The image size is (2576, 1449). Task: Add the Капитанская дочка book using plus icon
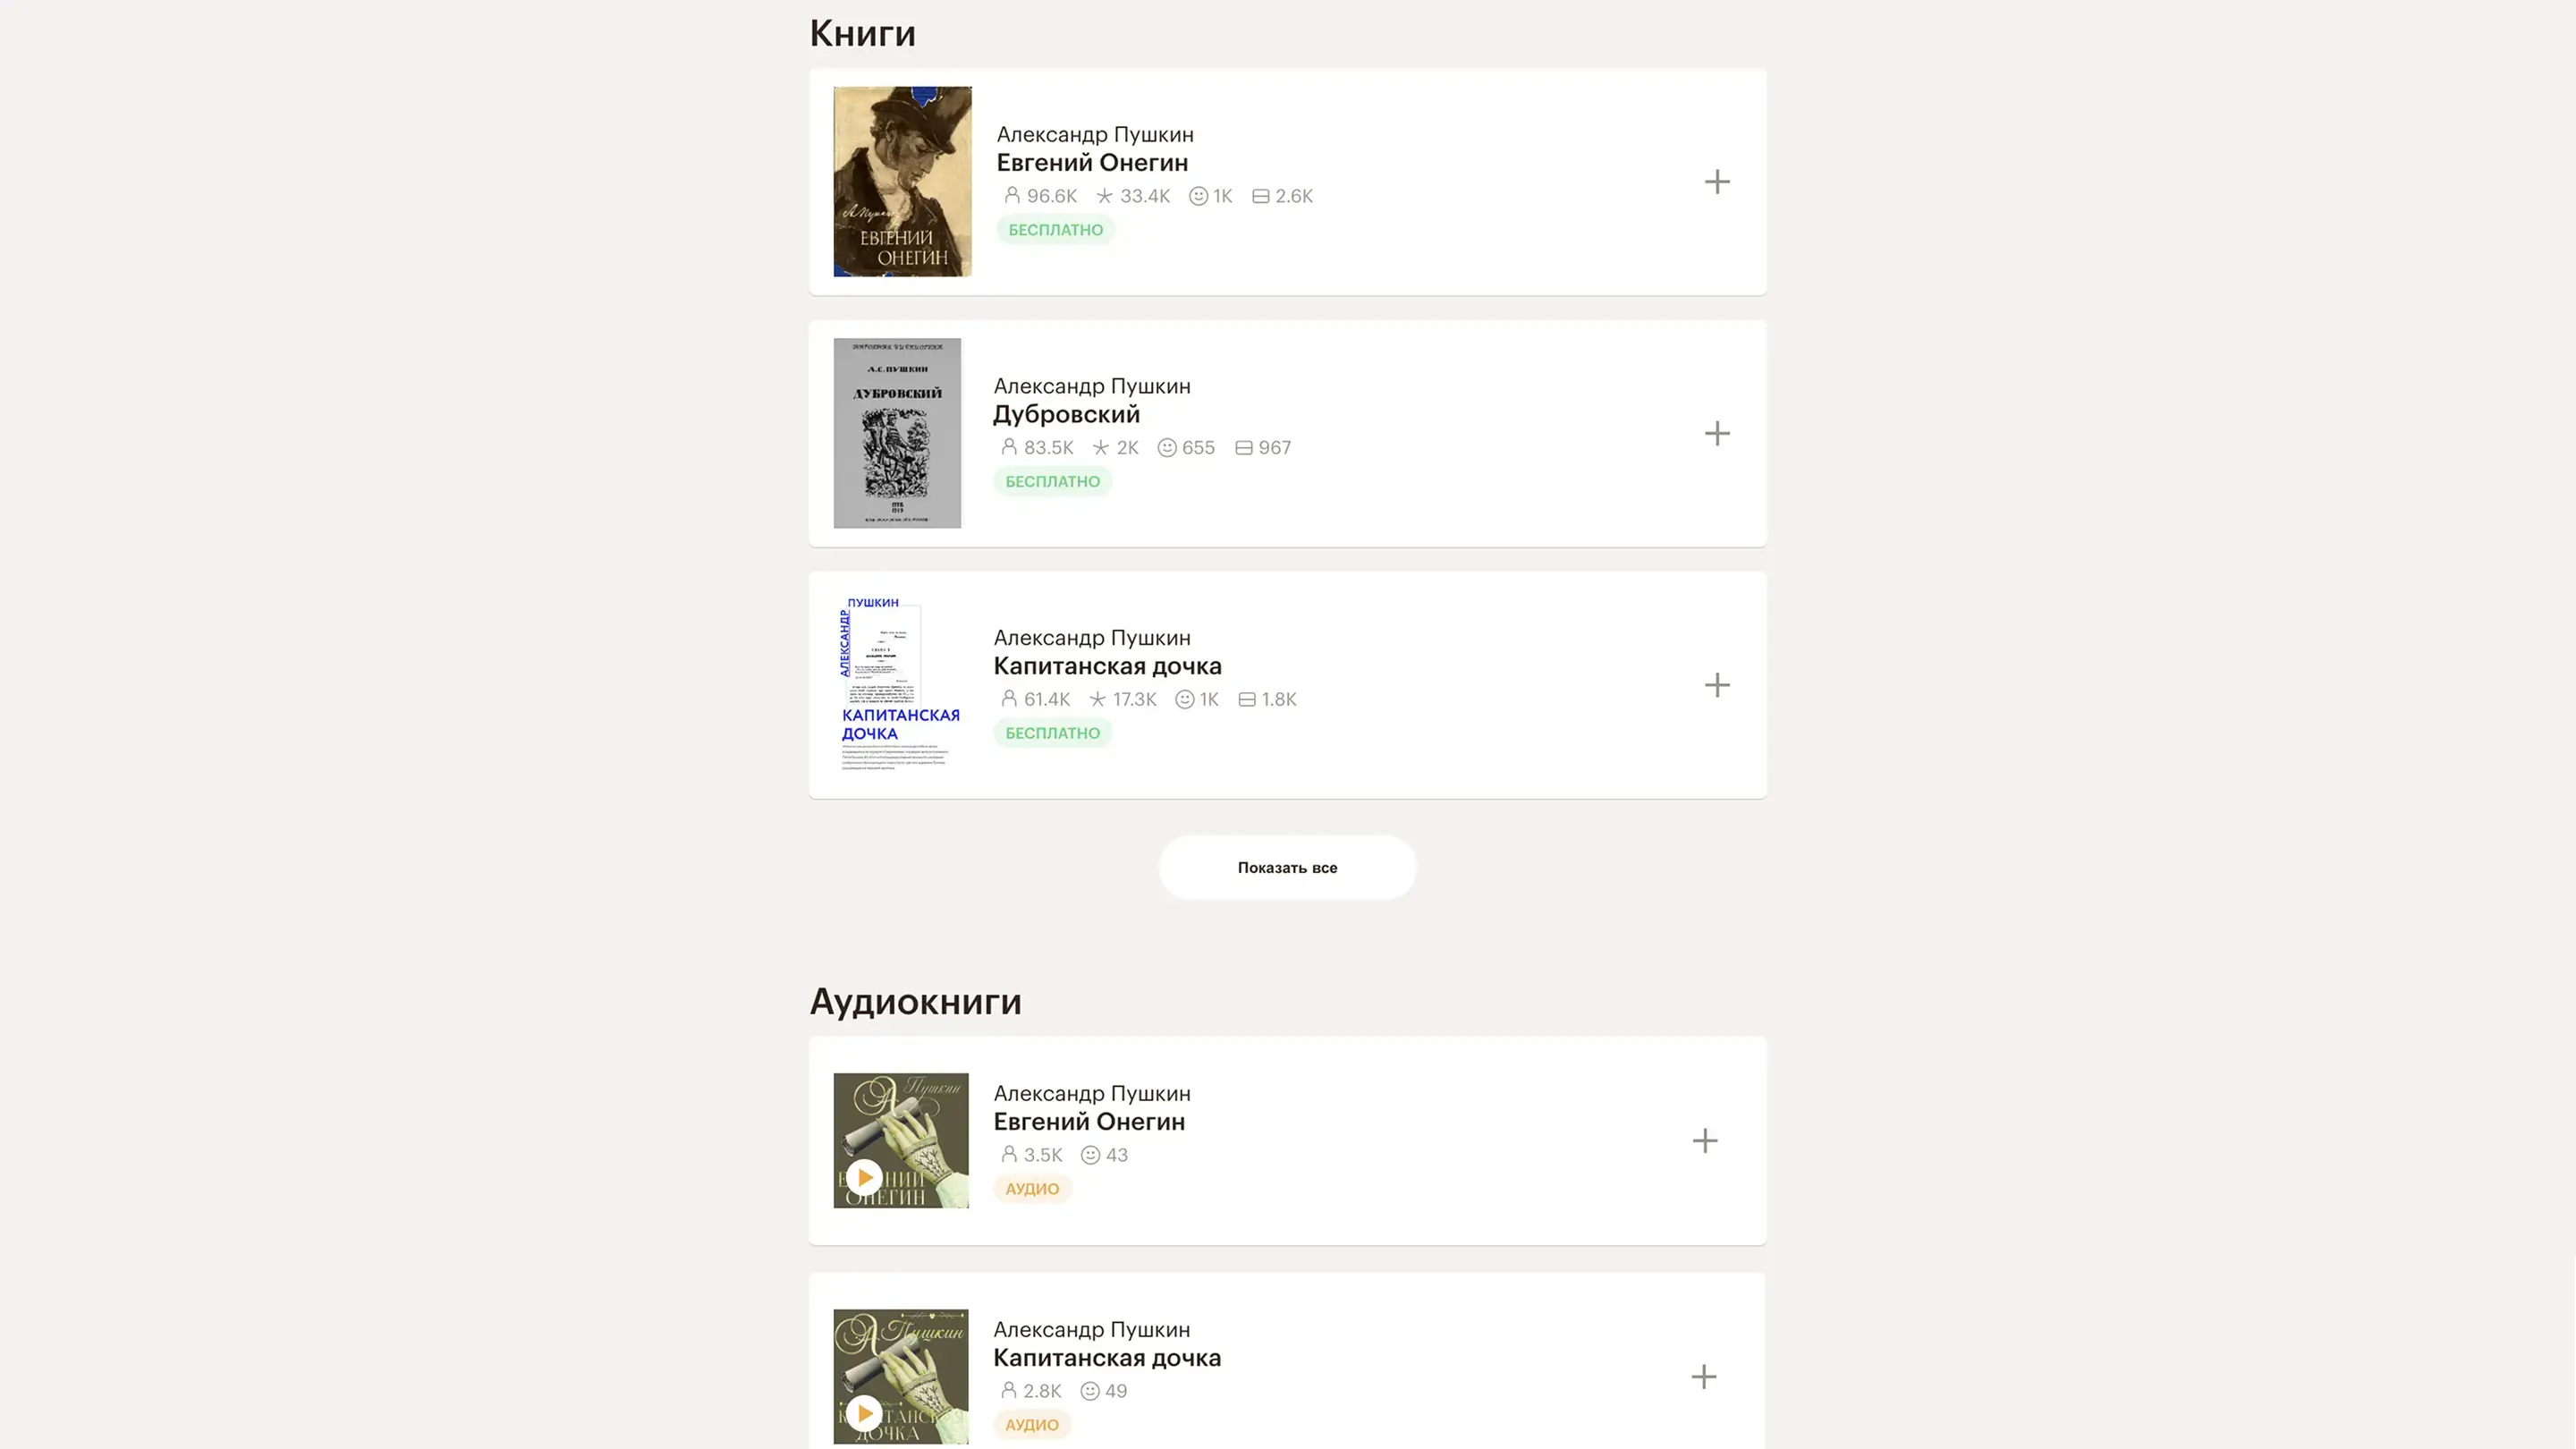coord(1716,685)
